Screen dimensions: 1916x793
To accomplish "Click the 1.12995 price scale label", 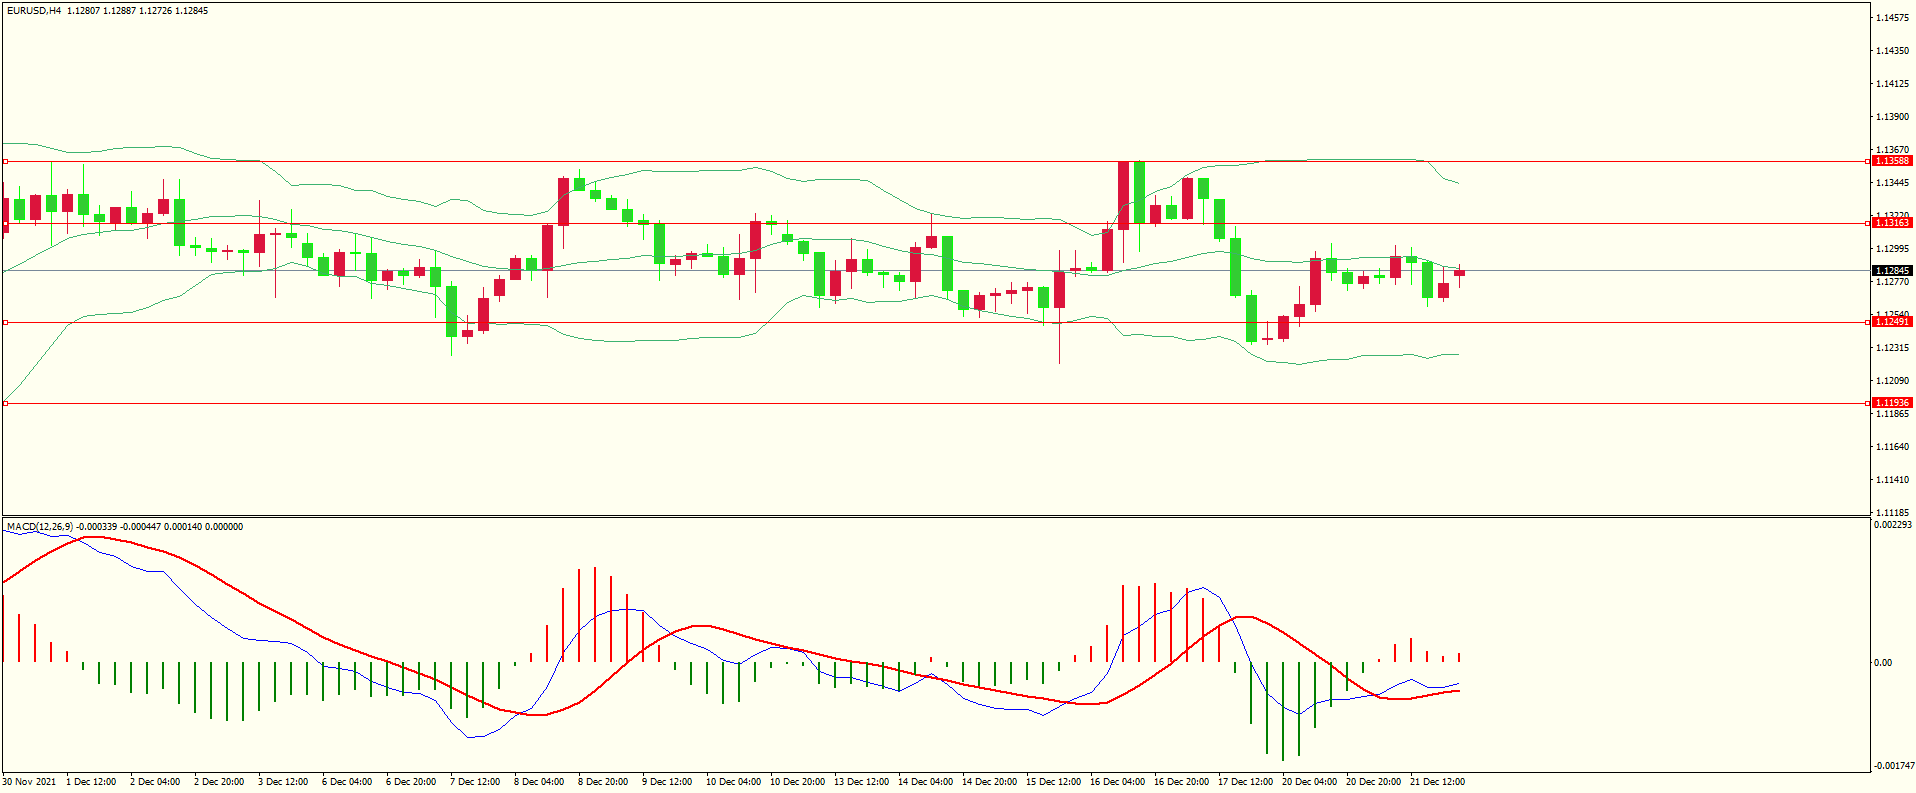I will pos(1892,249).
